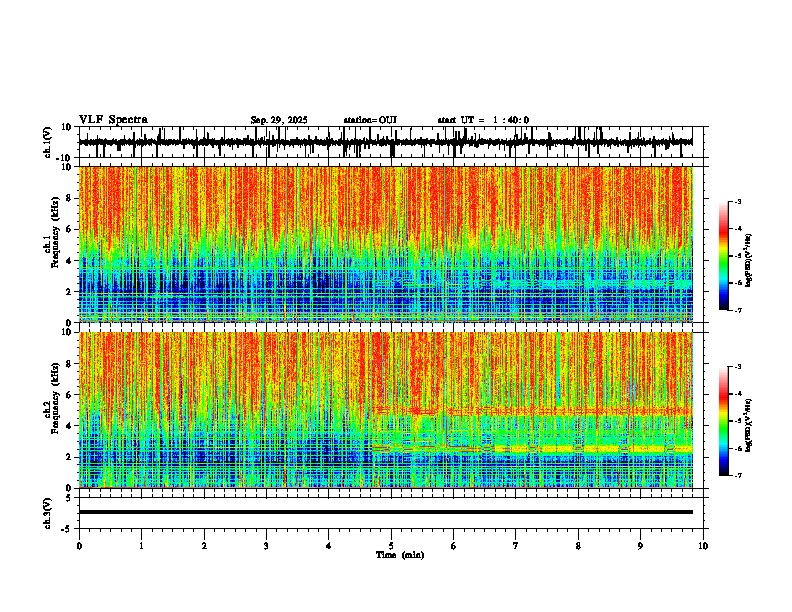
Task: Click the "VLF Spectra" plot title
Action: click(113, 120)
